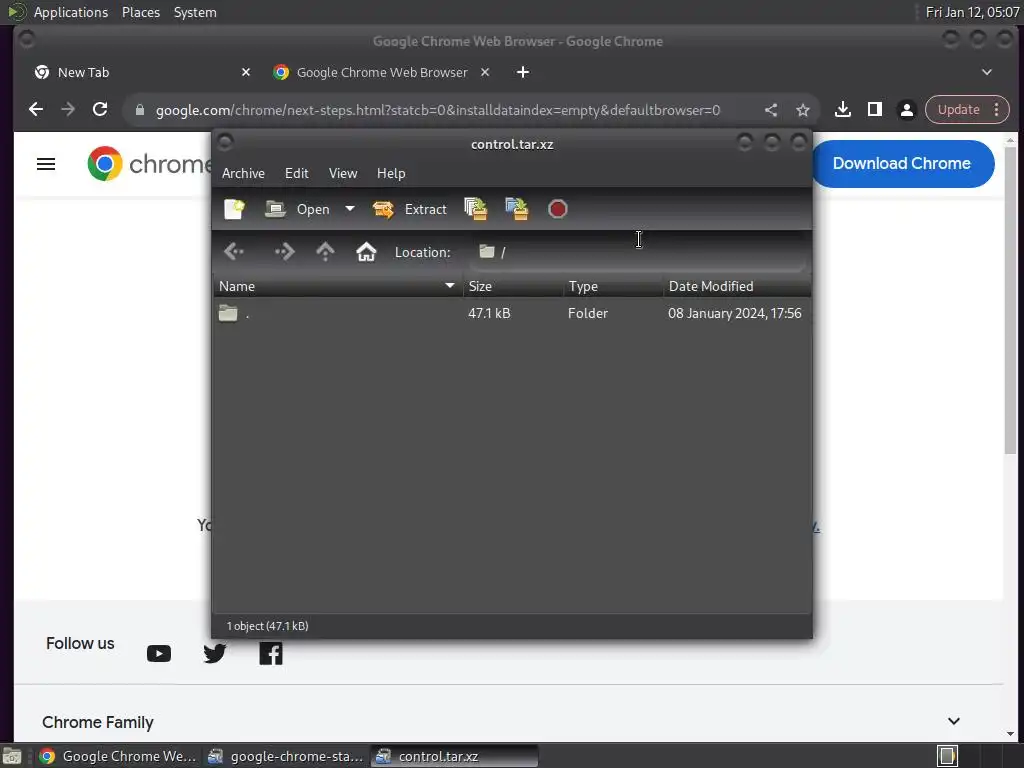The width and height of the screenshot is (1024, 768).
Task: Click the red Stop operation icon
Action: (558, 210)
